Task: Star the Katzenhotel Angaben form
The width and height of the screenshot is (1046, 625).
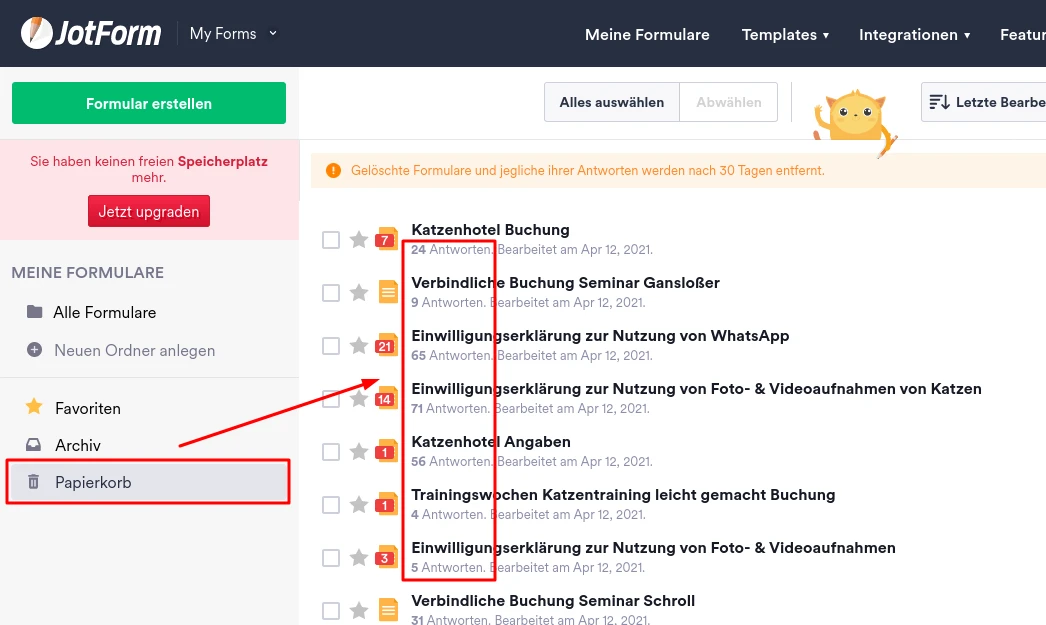Action: point(359,452)
